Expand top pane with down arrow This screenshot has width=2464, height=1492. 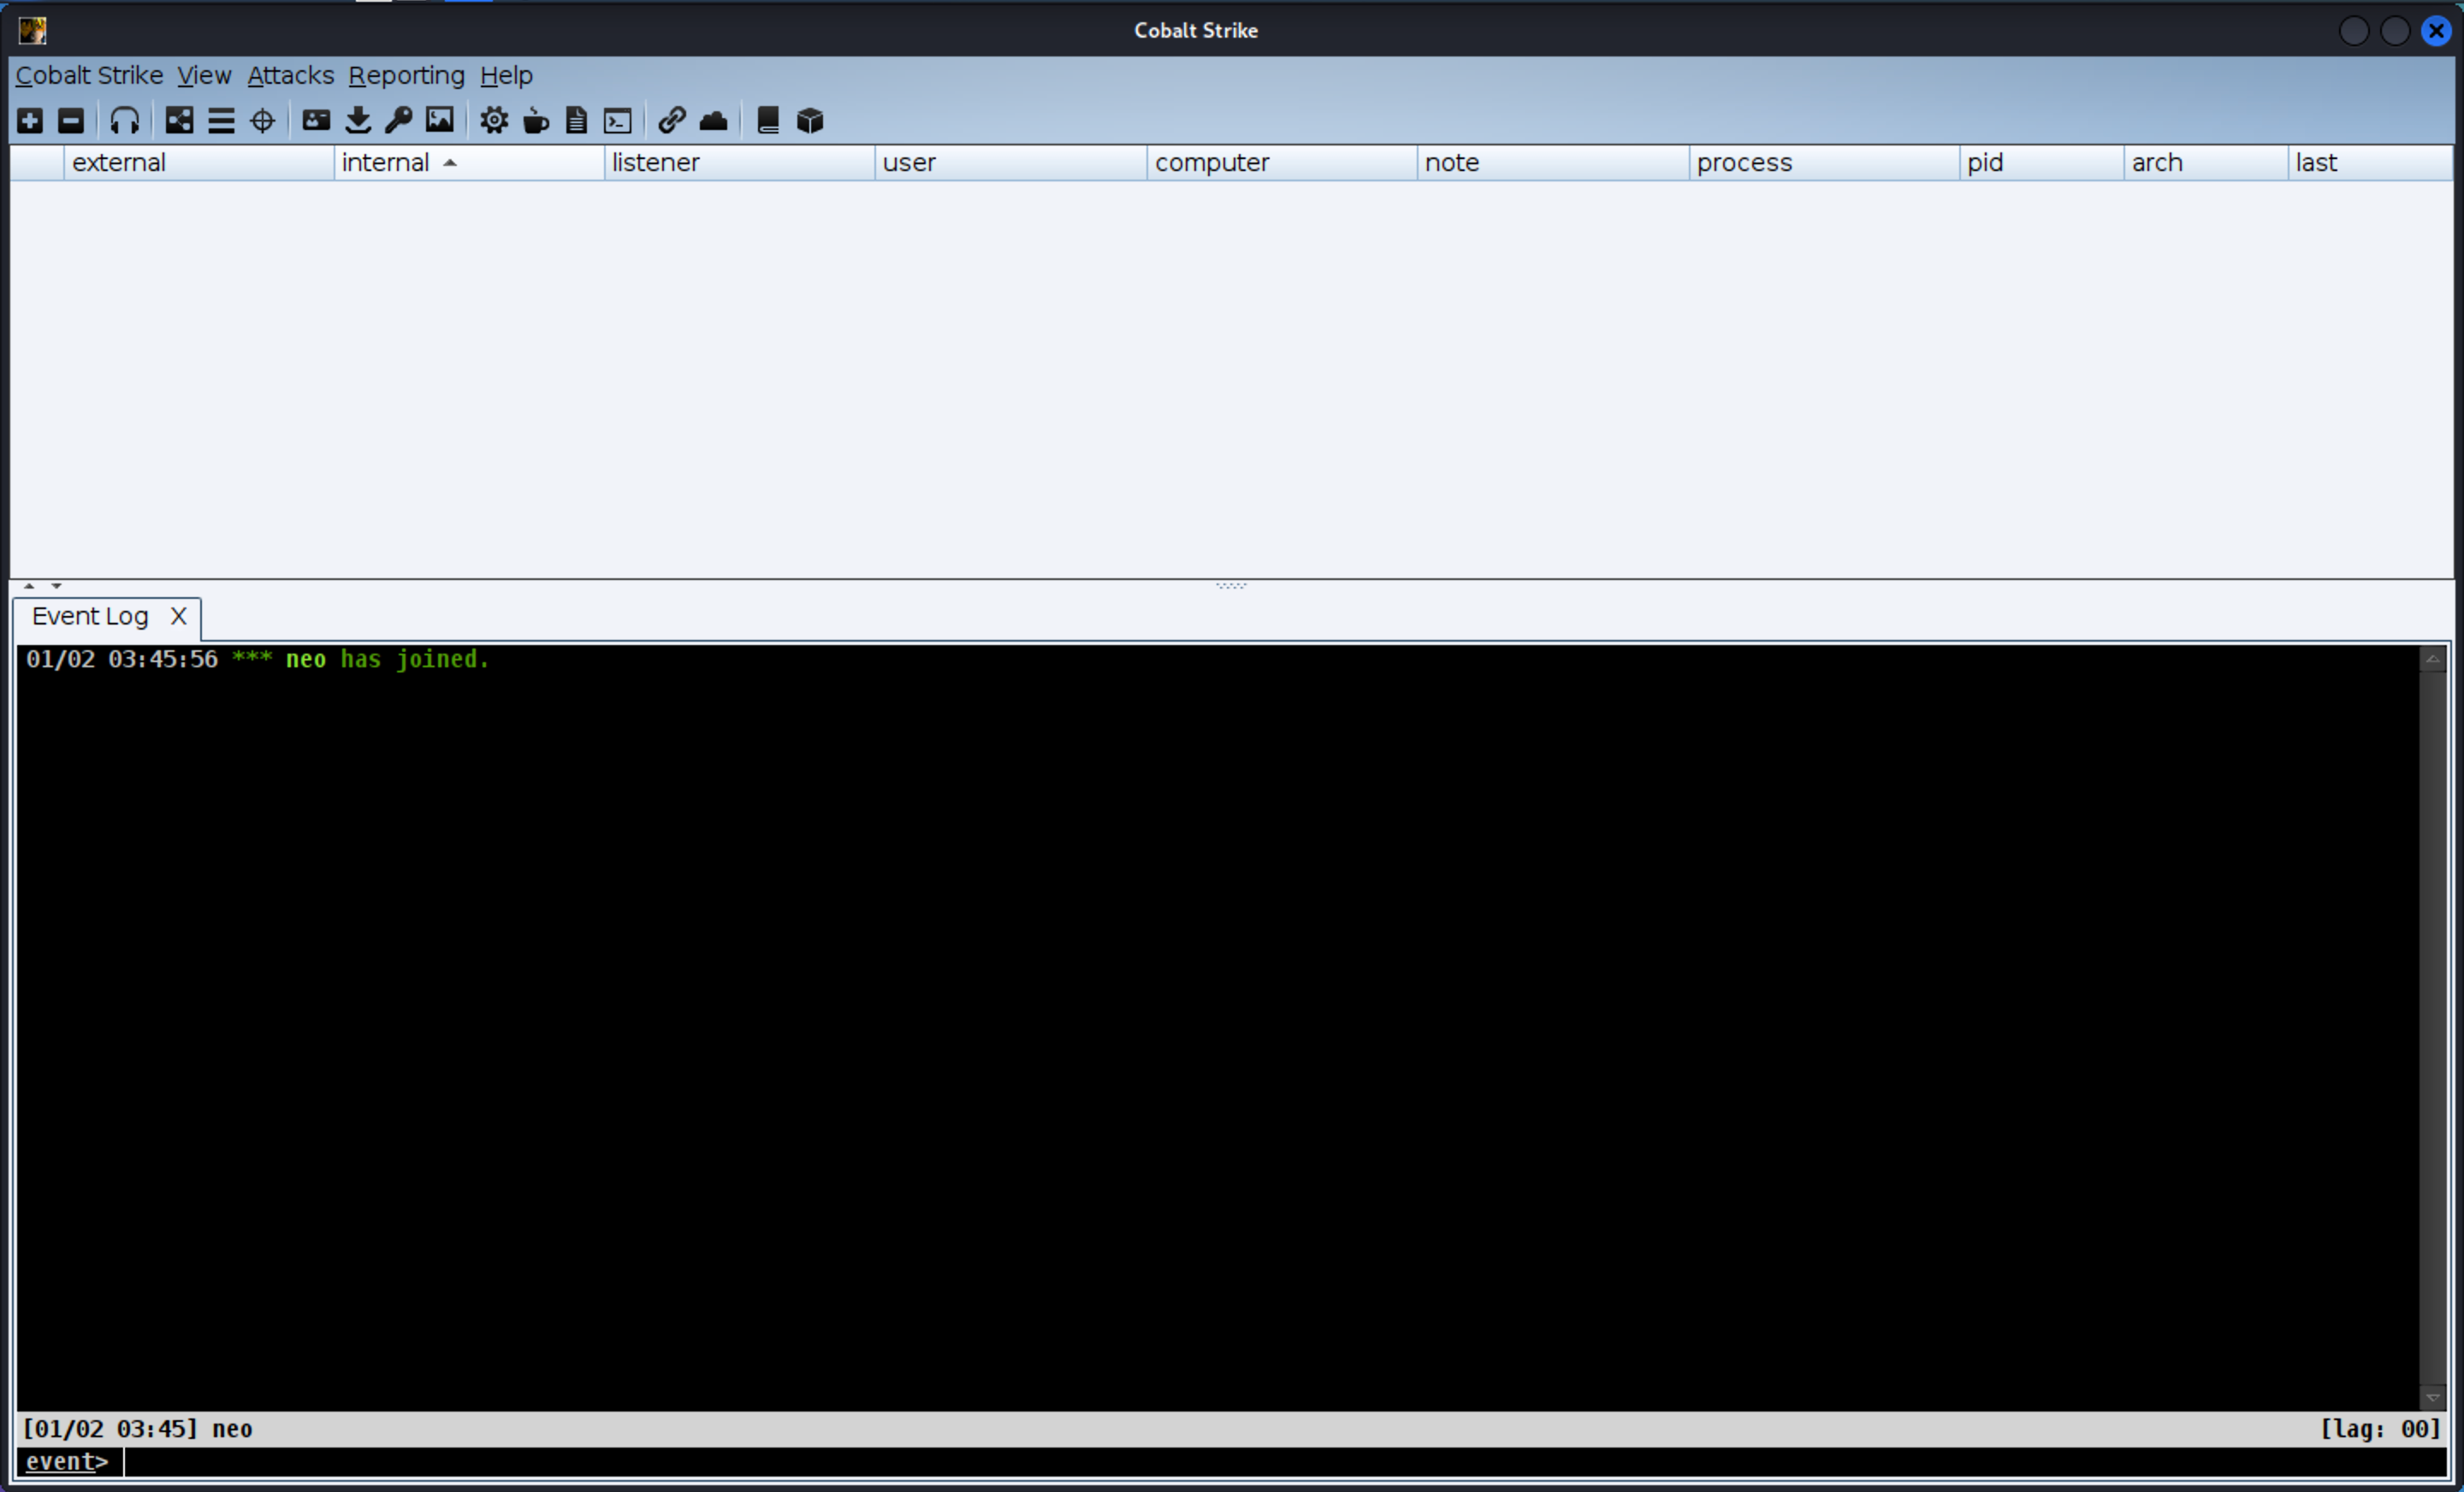[56, 586]
